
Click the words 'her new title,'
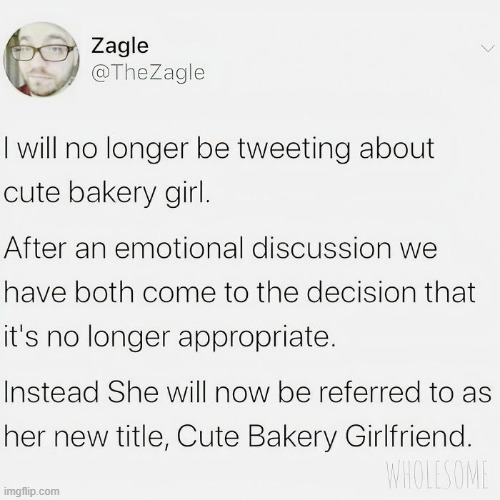tap(85, 437)
